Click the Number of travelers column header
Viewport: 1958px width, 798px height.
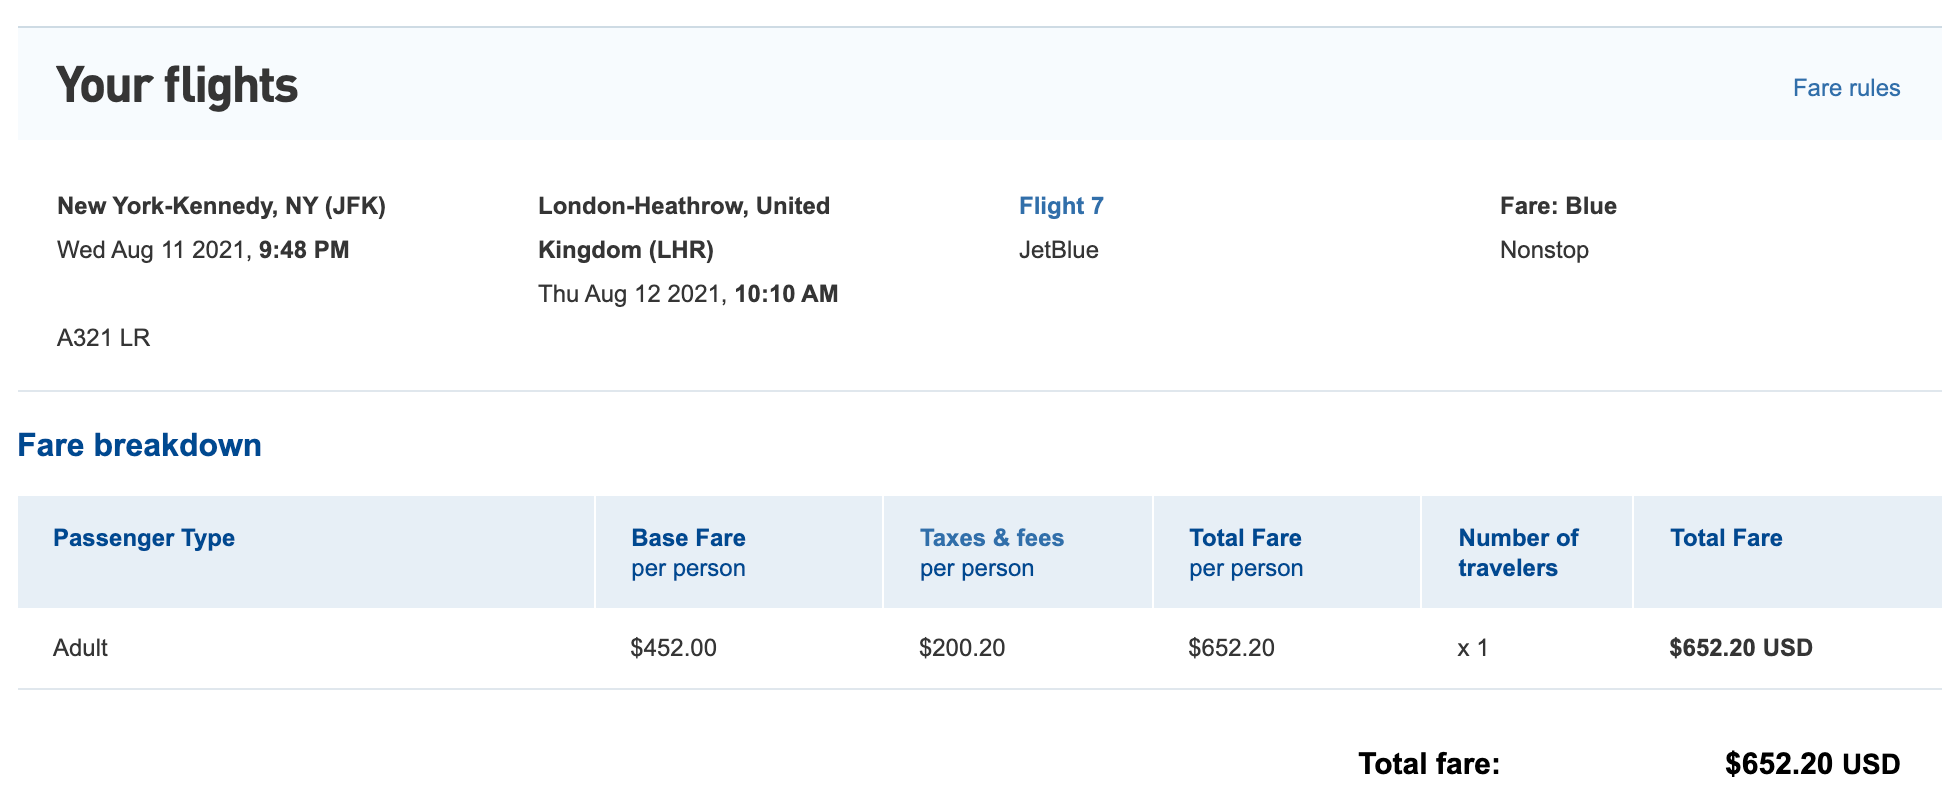click(x=1517, y=552)
